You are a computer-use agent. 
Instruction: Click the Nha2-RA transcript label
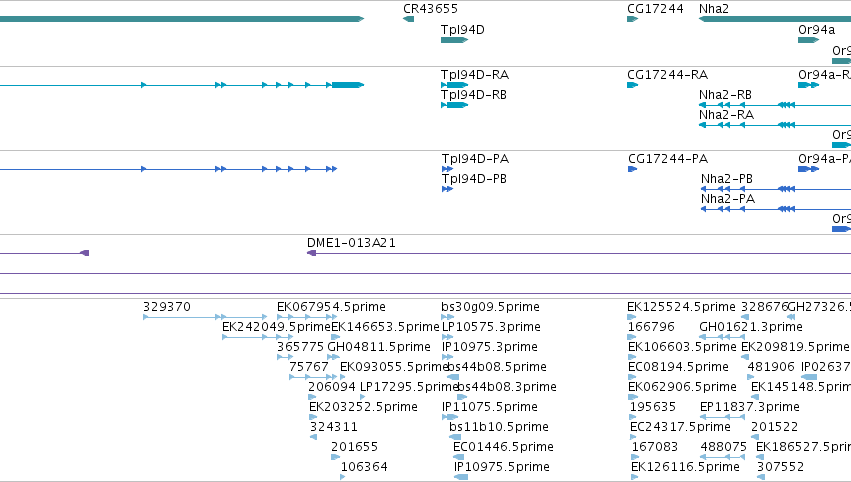pos(726,115)
